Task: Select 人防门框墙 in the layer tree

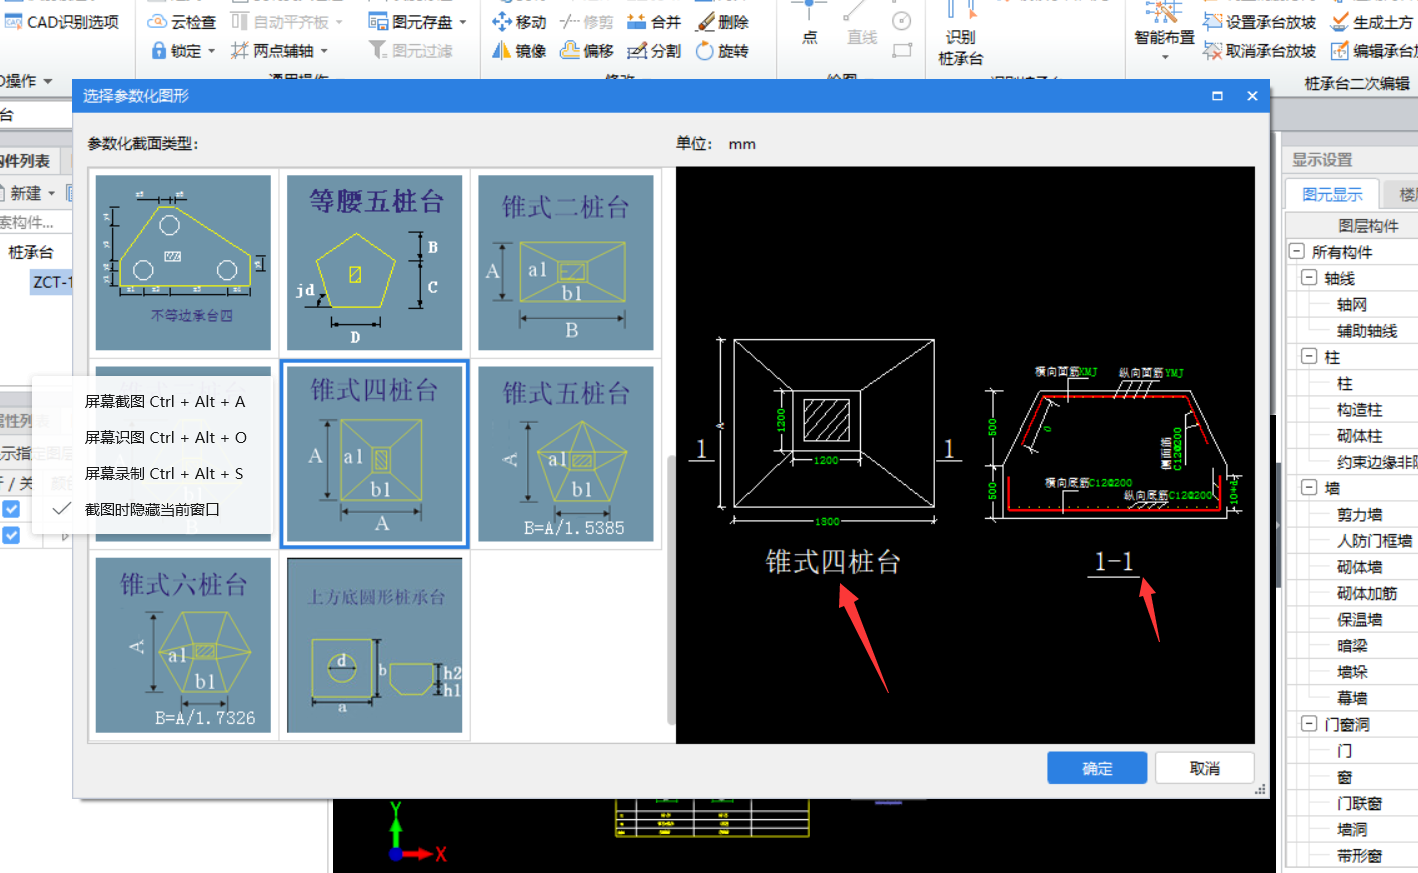Action: click(x=1375, y=540)
